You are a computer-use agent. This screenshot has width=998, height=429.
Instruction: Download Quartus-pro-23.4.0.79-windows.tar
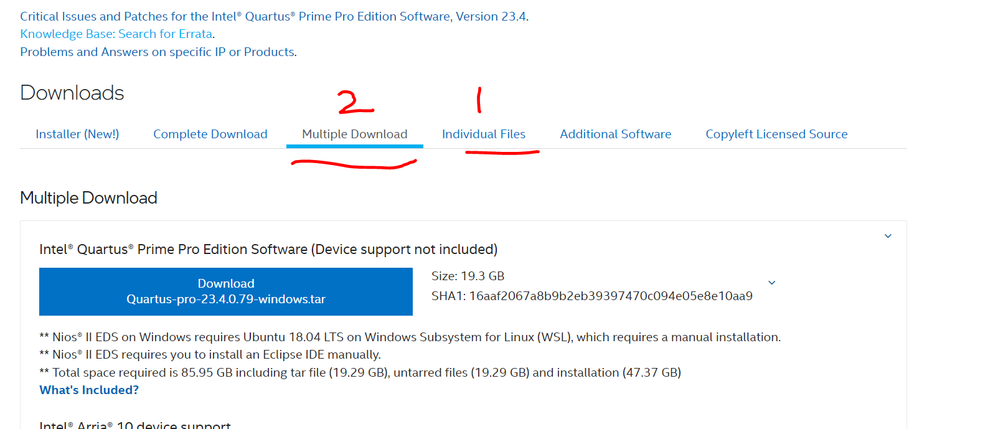pos(226,291)
